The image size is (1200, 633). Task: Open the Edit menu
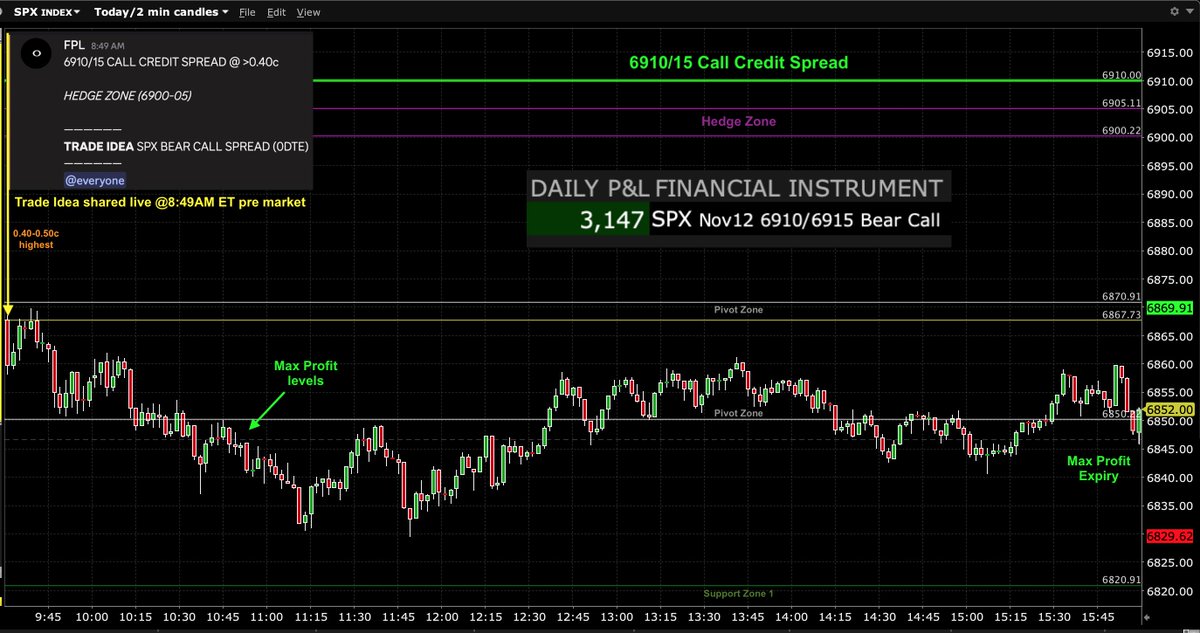(276, 12)
